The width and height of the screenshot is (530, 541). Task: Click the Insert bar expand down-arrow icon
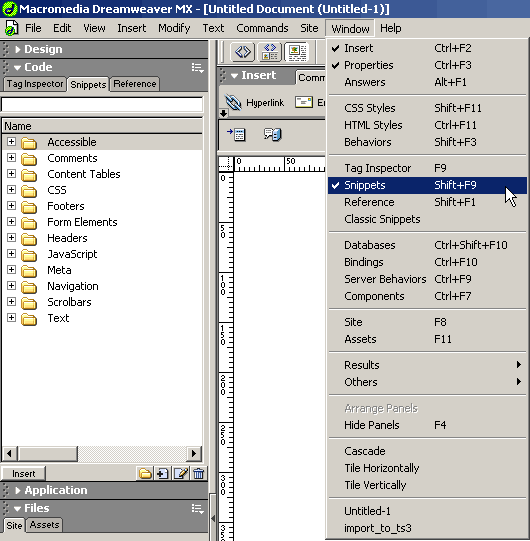[x=223, y=113]
